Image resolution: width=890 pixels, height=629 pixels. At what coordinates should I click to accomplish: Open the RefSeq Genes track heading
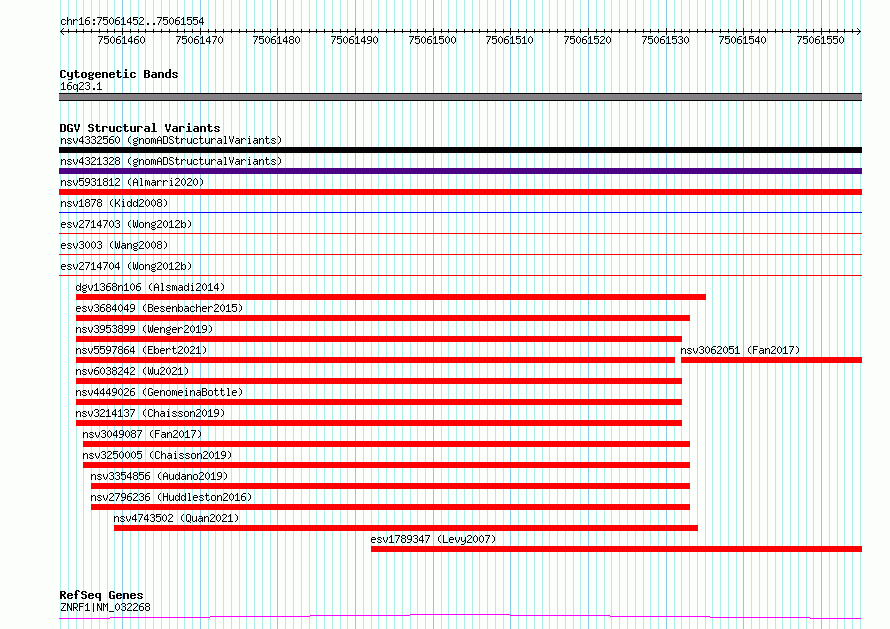click(101, 595)
